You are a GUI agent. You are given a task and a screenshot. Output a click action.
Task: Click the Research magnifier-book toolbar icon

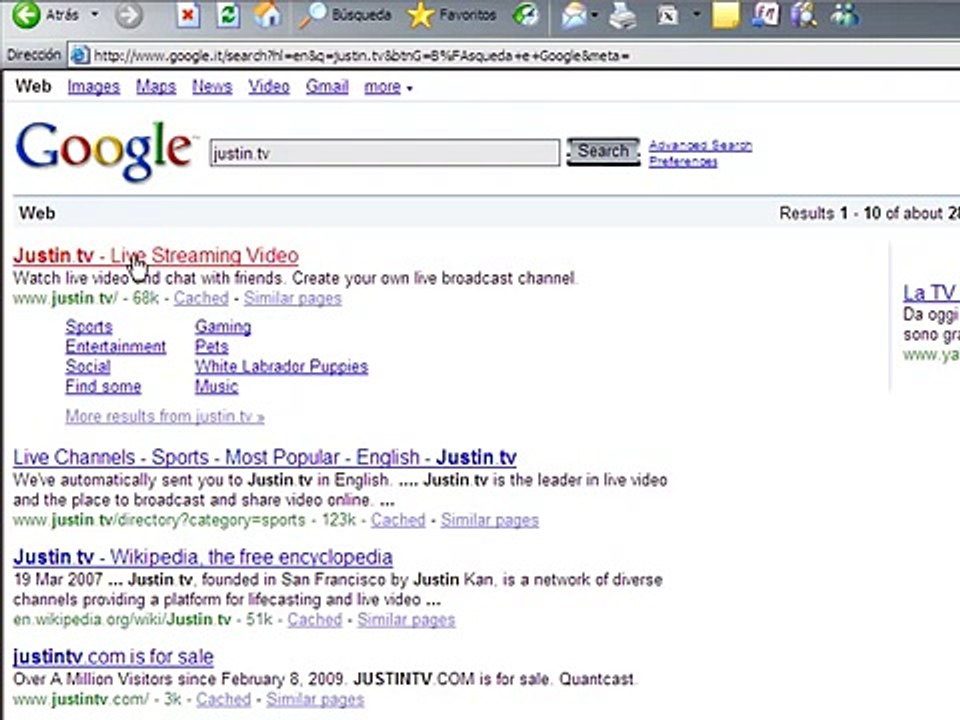[804, 15]
